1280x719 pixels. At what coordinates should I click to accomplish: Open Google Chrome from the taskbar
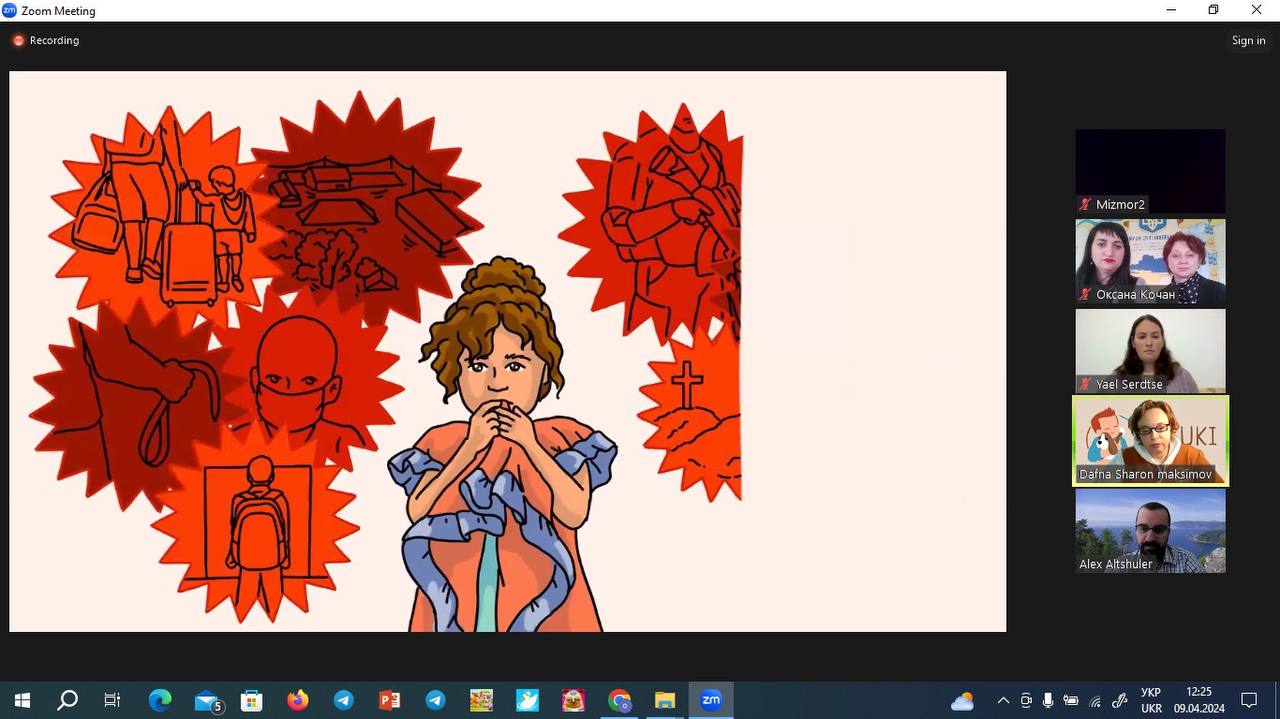pos(620,701)
